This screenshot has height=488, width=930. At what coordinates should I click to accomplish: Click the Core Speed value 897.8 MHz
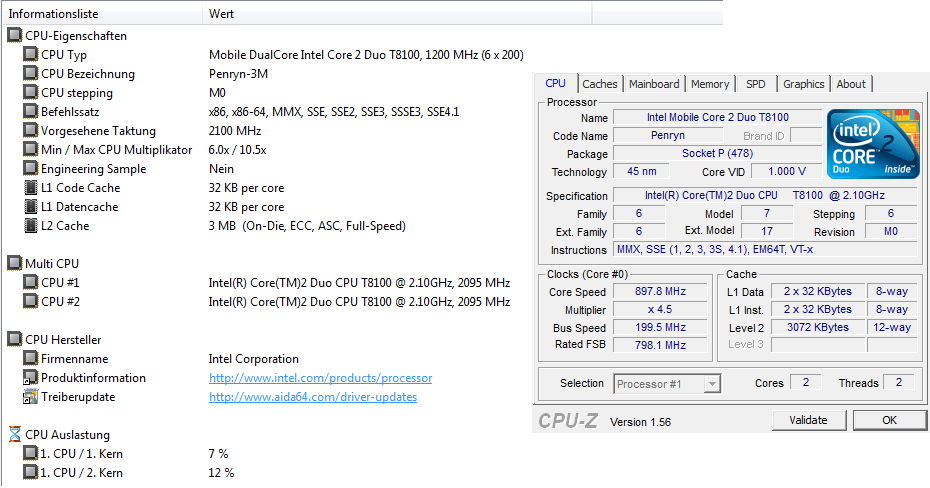click(660, 292)
